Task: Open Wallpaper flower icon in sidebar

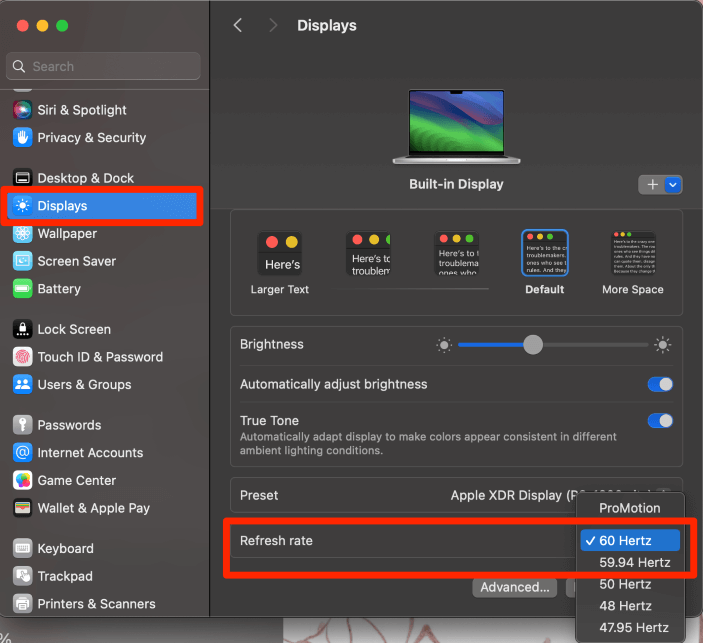Action: click(22, 234)
